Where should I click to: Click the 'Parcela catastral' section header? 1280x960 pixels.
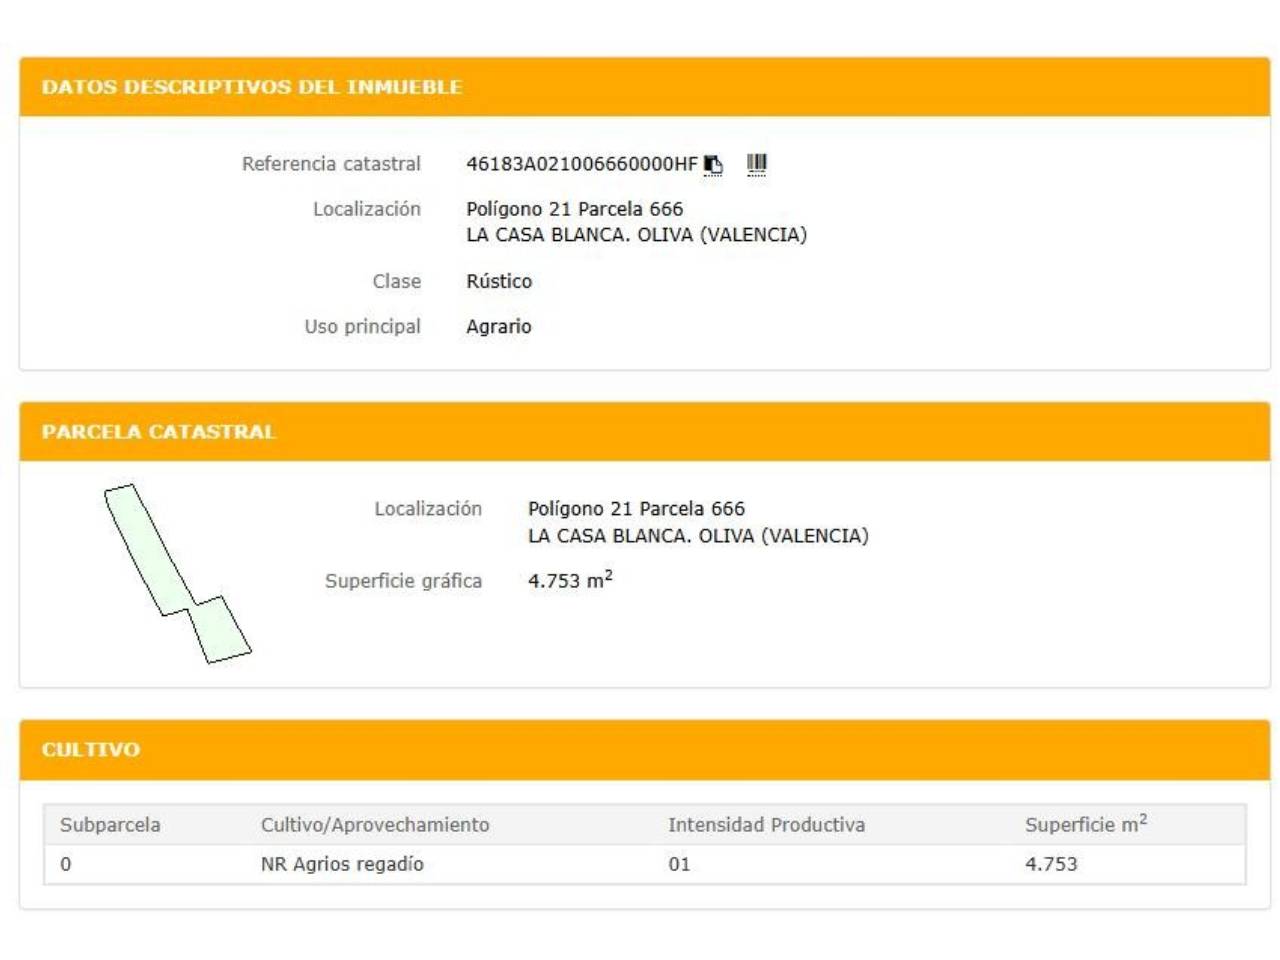(x=158, y=432)
